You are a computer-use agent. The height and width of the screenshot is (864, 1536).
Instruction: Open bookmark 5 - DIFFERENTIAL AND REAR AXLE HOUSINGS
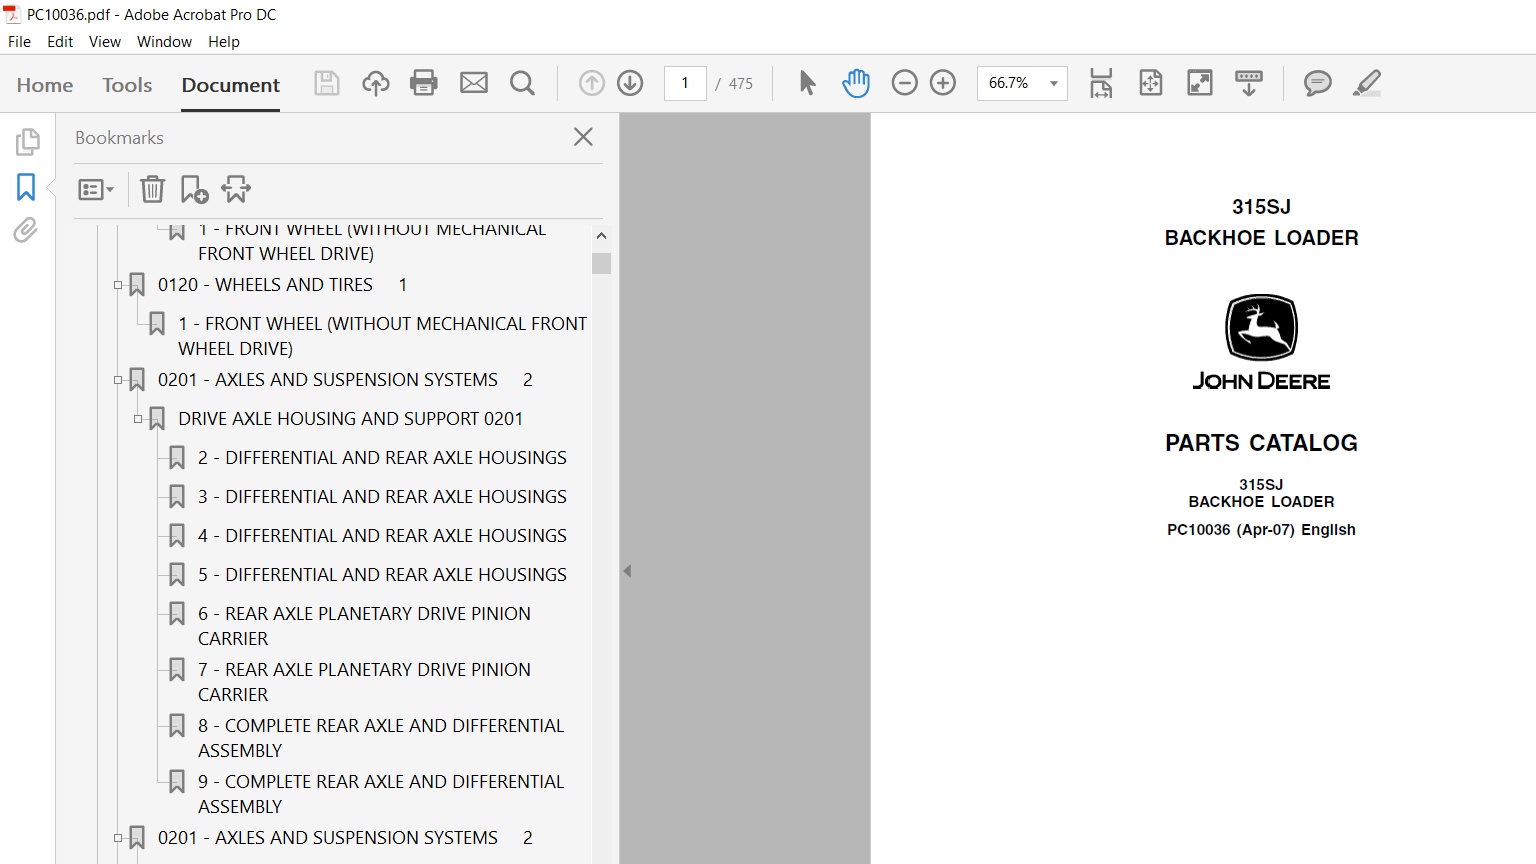click(382, 575)
